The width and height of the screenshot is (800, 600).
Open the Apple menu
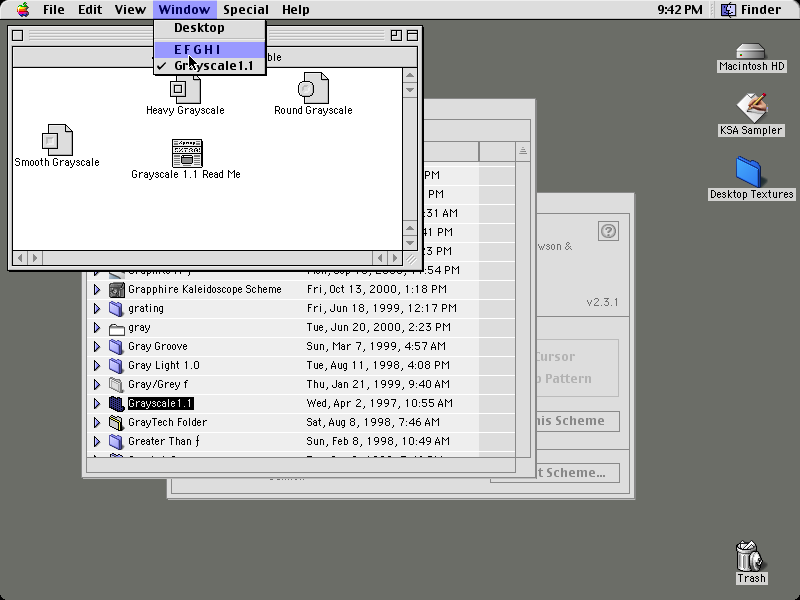pos(23,10)
